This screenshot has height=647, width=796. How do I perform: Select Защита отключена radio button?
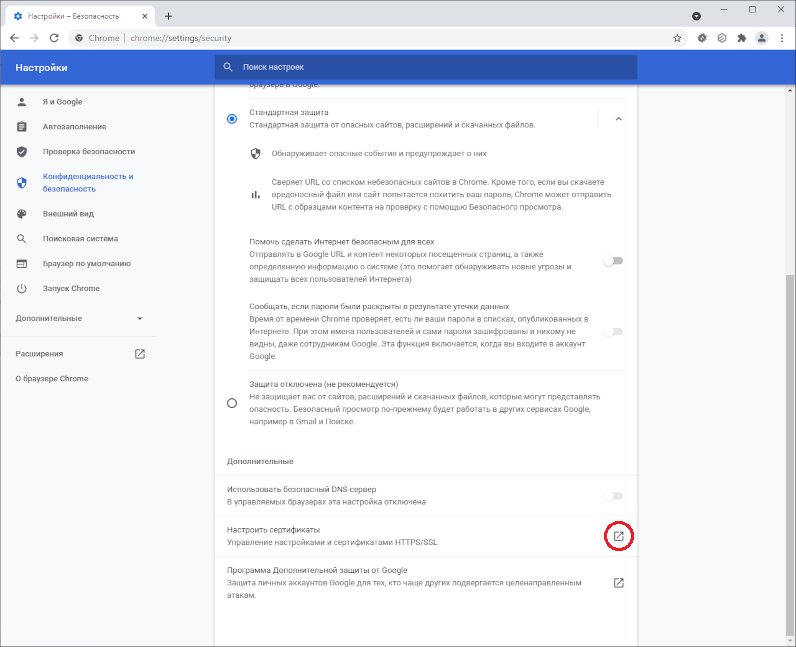232,403
